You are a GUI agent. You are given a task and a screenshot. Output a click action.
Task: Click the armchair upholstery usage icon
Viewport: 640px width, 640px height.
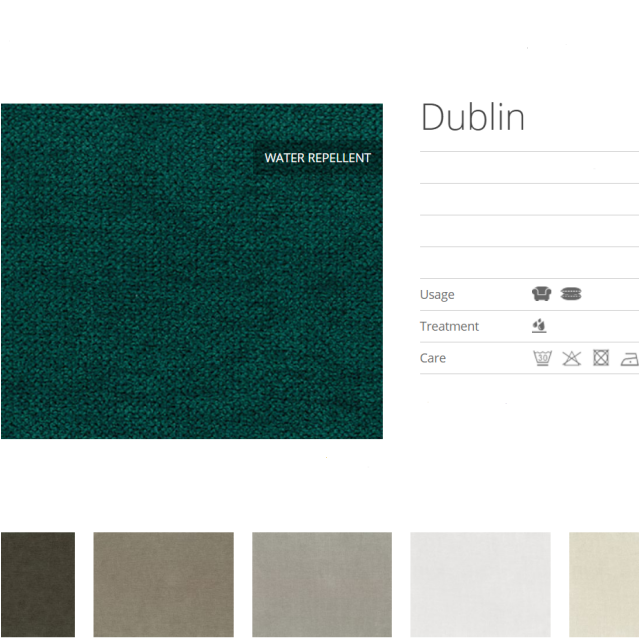[x=541, y=294]
